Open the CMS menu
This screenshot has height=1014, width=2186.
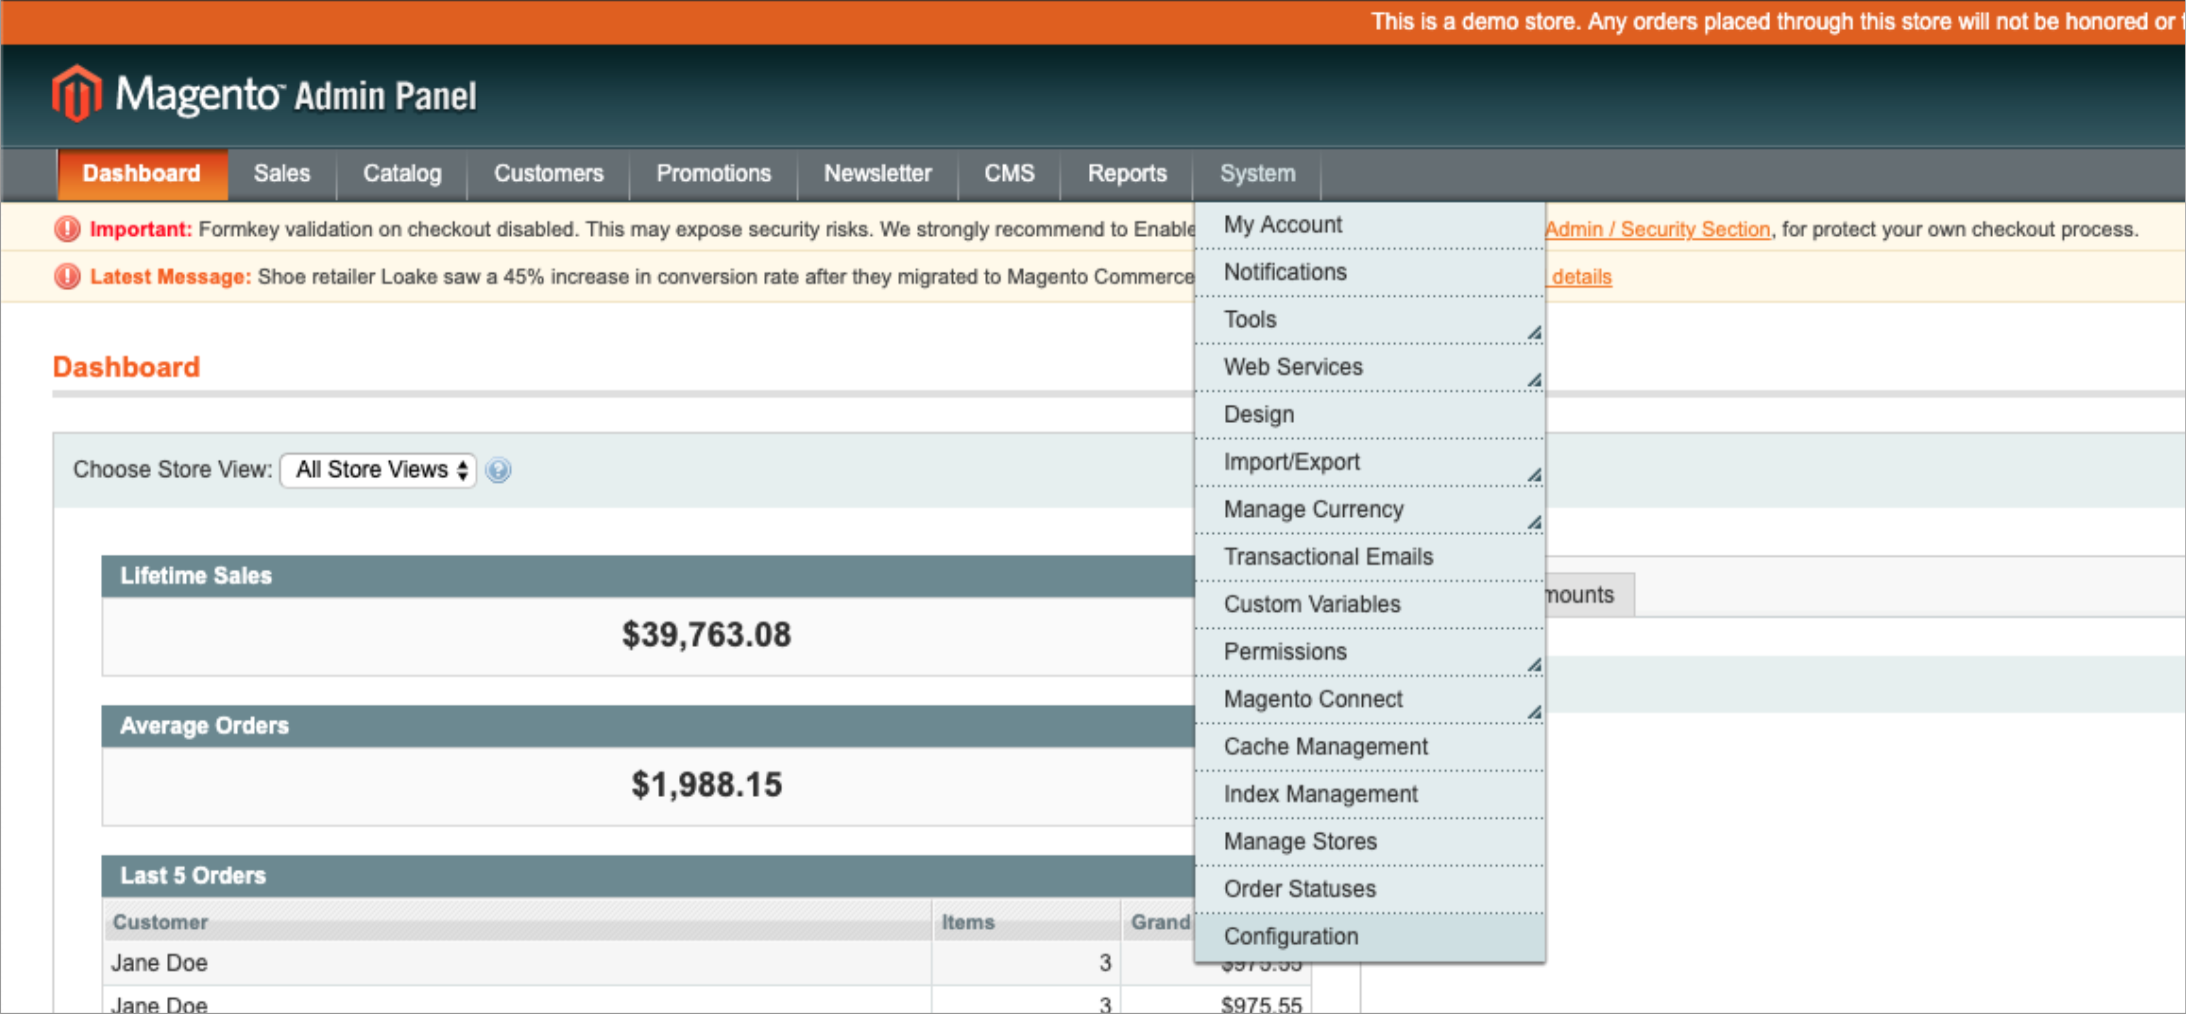(x=1009, y=174)
